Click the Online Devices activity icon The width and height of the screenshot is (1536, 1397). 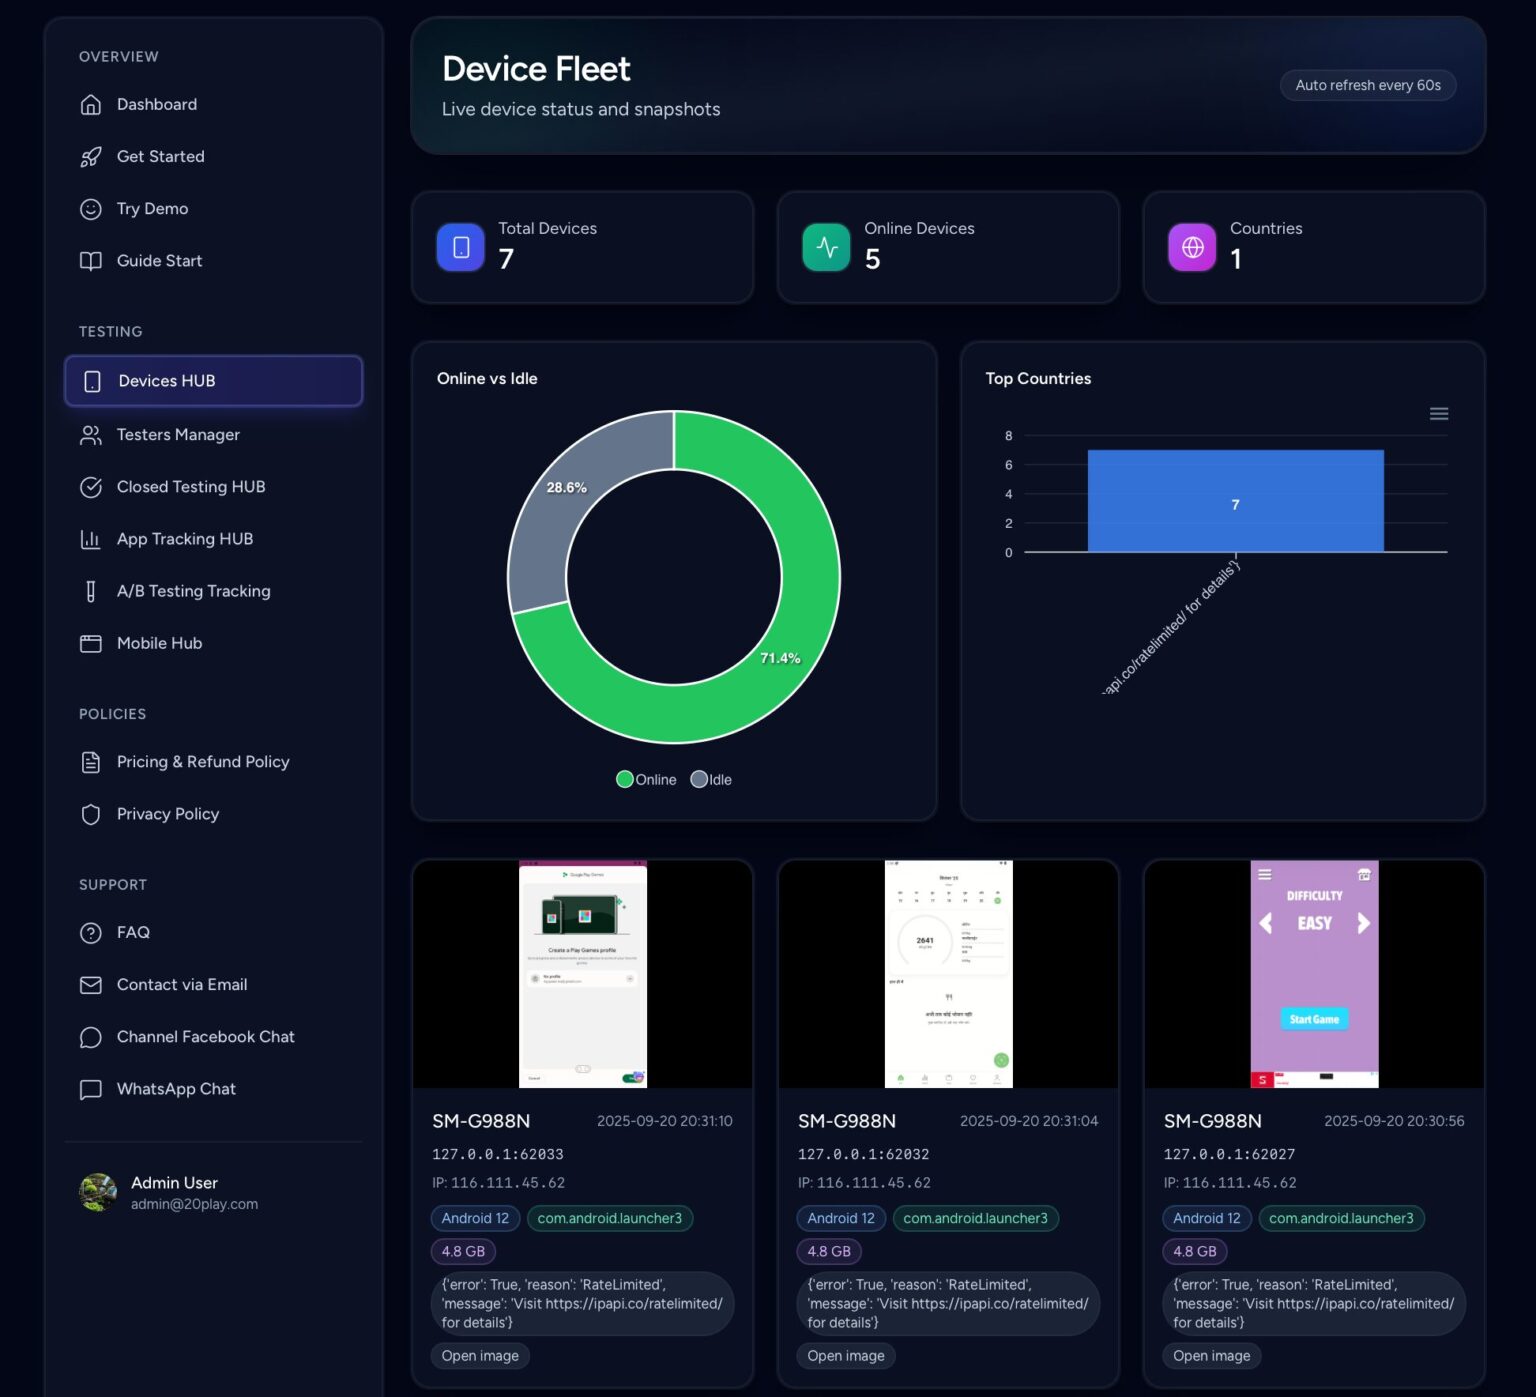[826, 247]
